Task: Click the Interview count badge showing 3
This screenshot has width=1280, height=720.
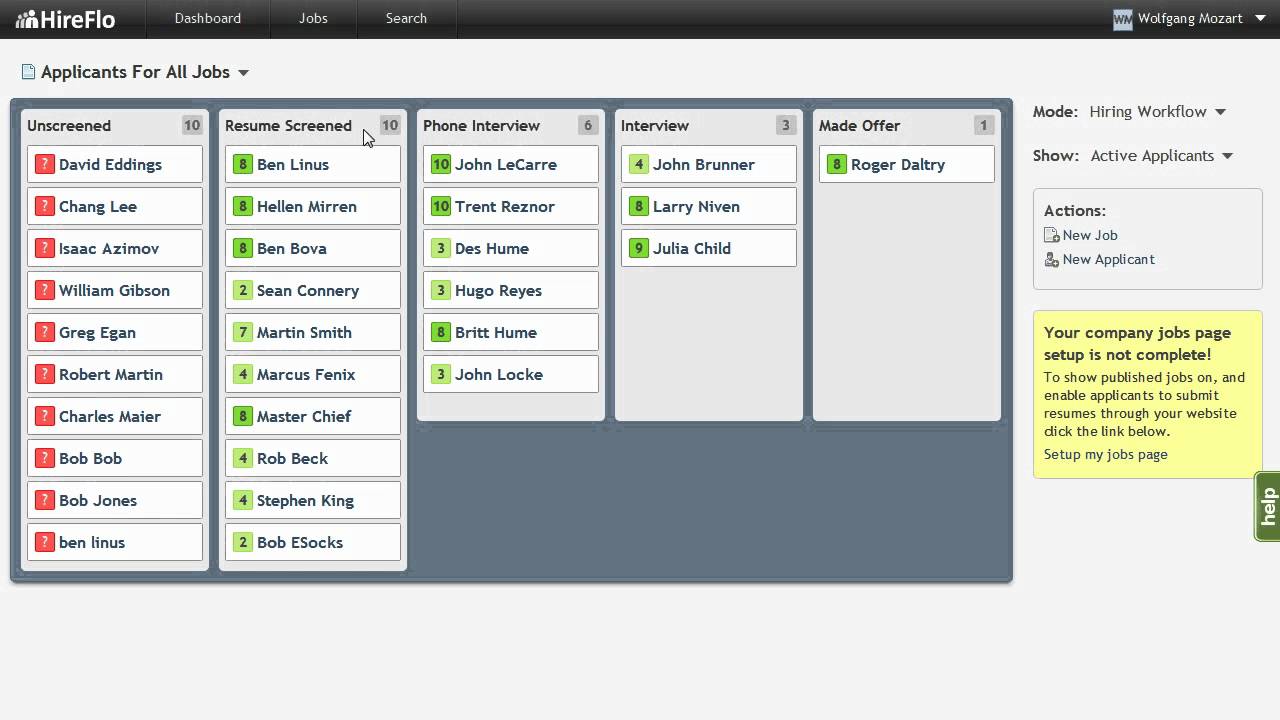Action: (x=786, y=125)
